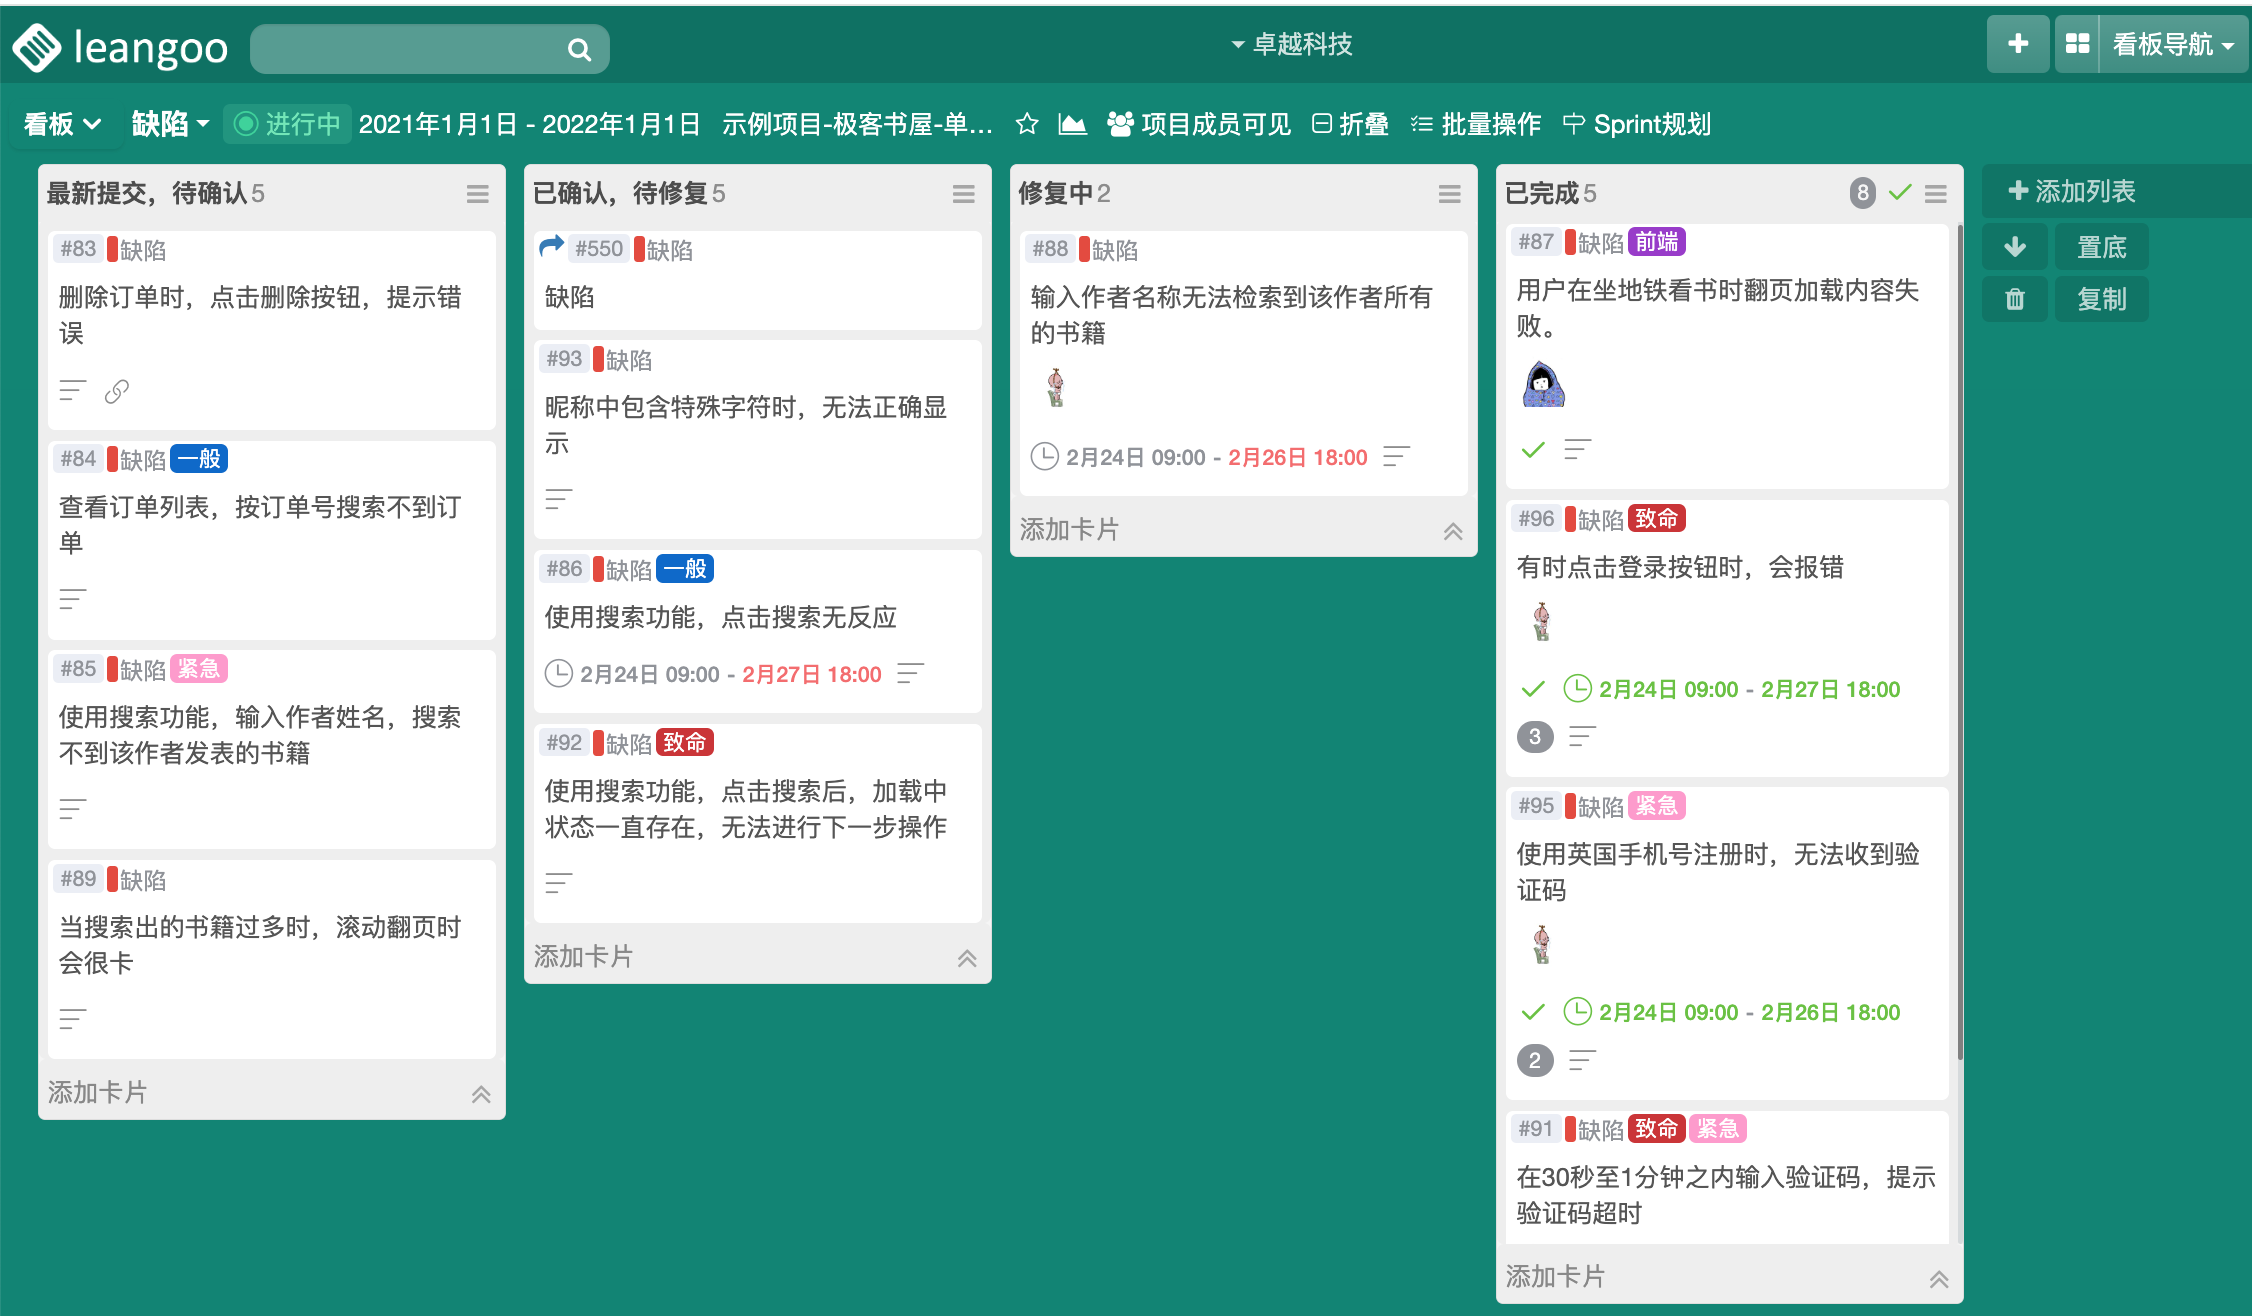Expand the 缺陷 board dropdown
2252x1316 pixels.
[x=170, y=124]
